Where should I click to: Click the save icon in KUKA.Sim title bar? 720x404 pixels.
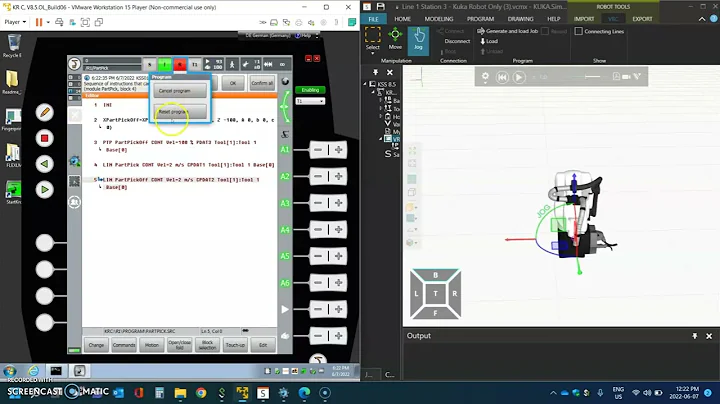(381, 6)
